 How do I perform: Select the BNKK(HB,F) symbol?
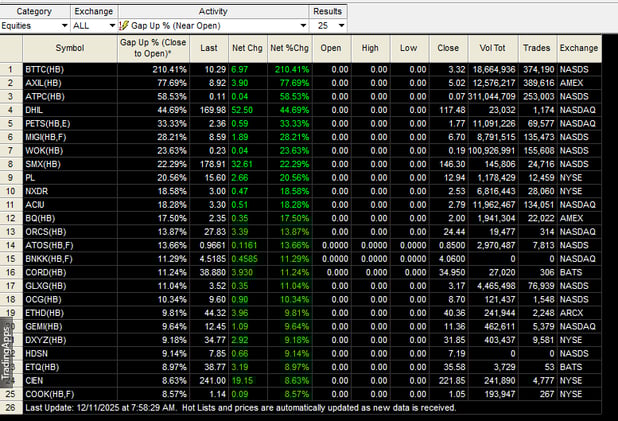pyautogui.click(x=49, y=259)
